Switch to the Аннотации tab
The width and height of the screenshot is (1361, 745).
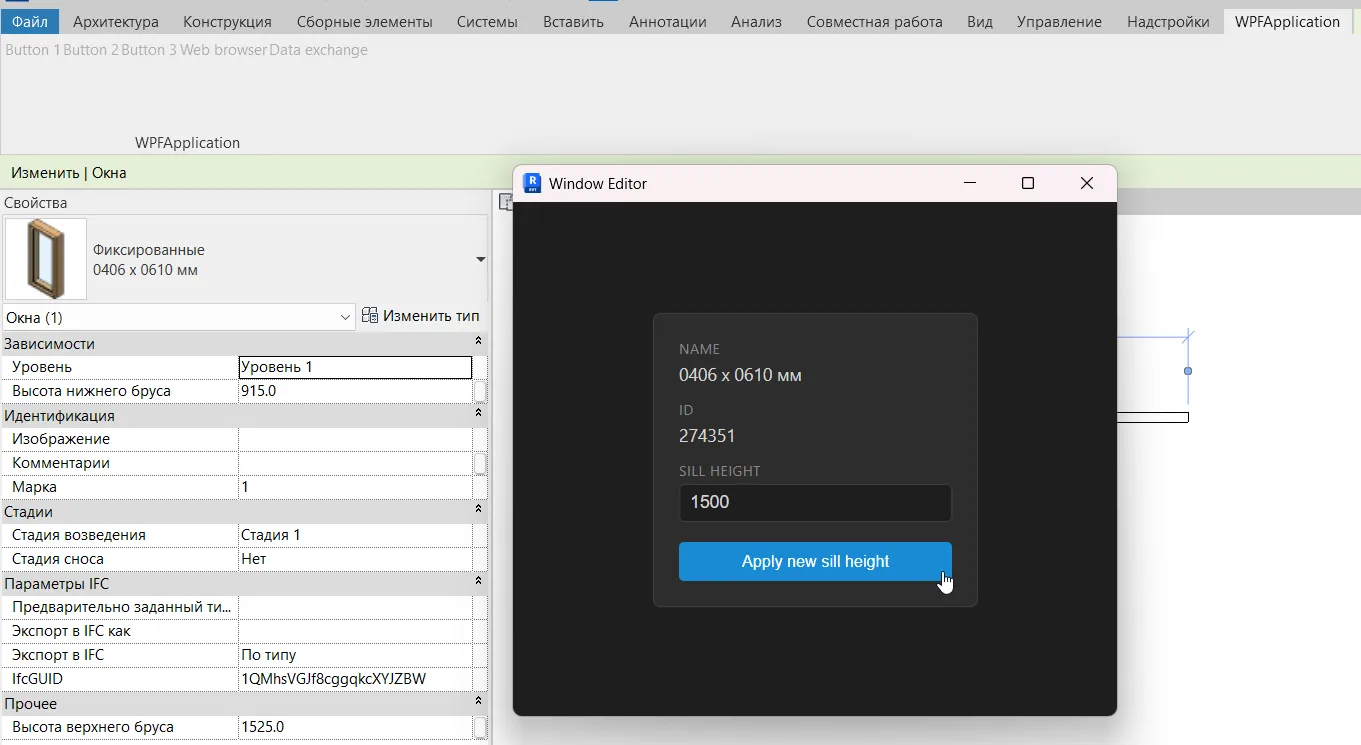[667, 21]
